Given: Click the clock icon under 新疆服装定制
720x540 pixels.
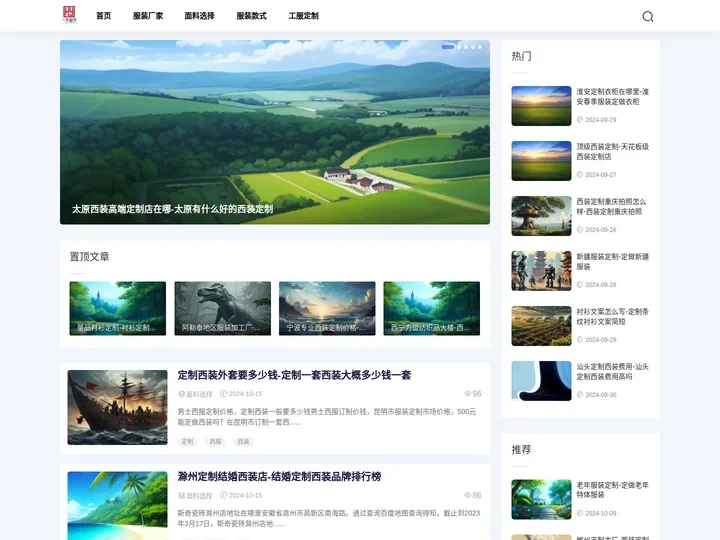Looking at the screenshot, I should point(579,285).
